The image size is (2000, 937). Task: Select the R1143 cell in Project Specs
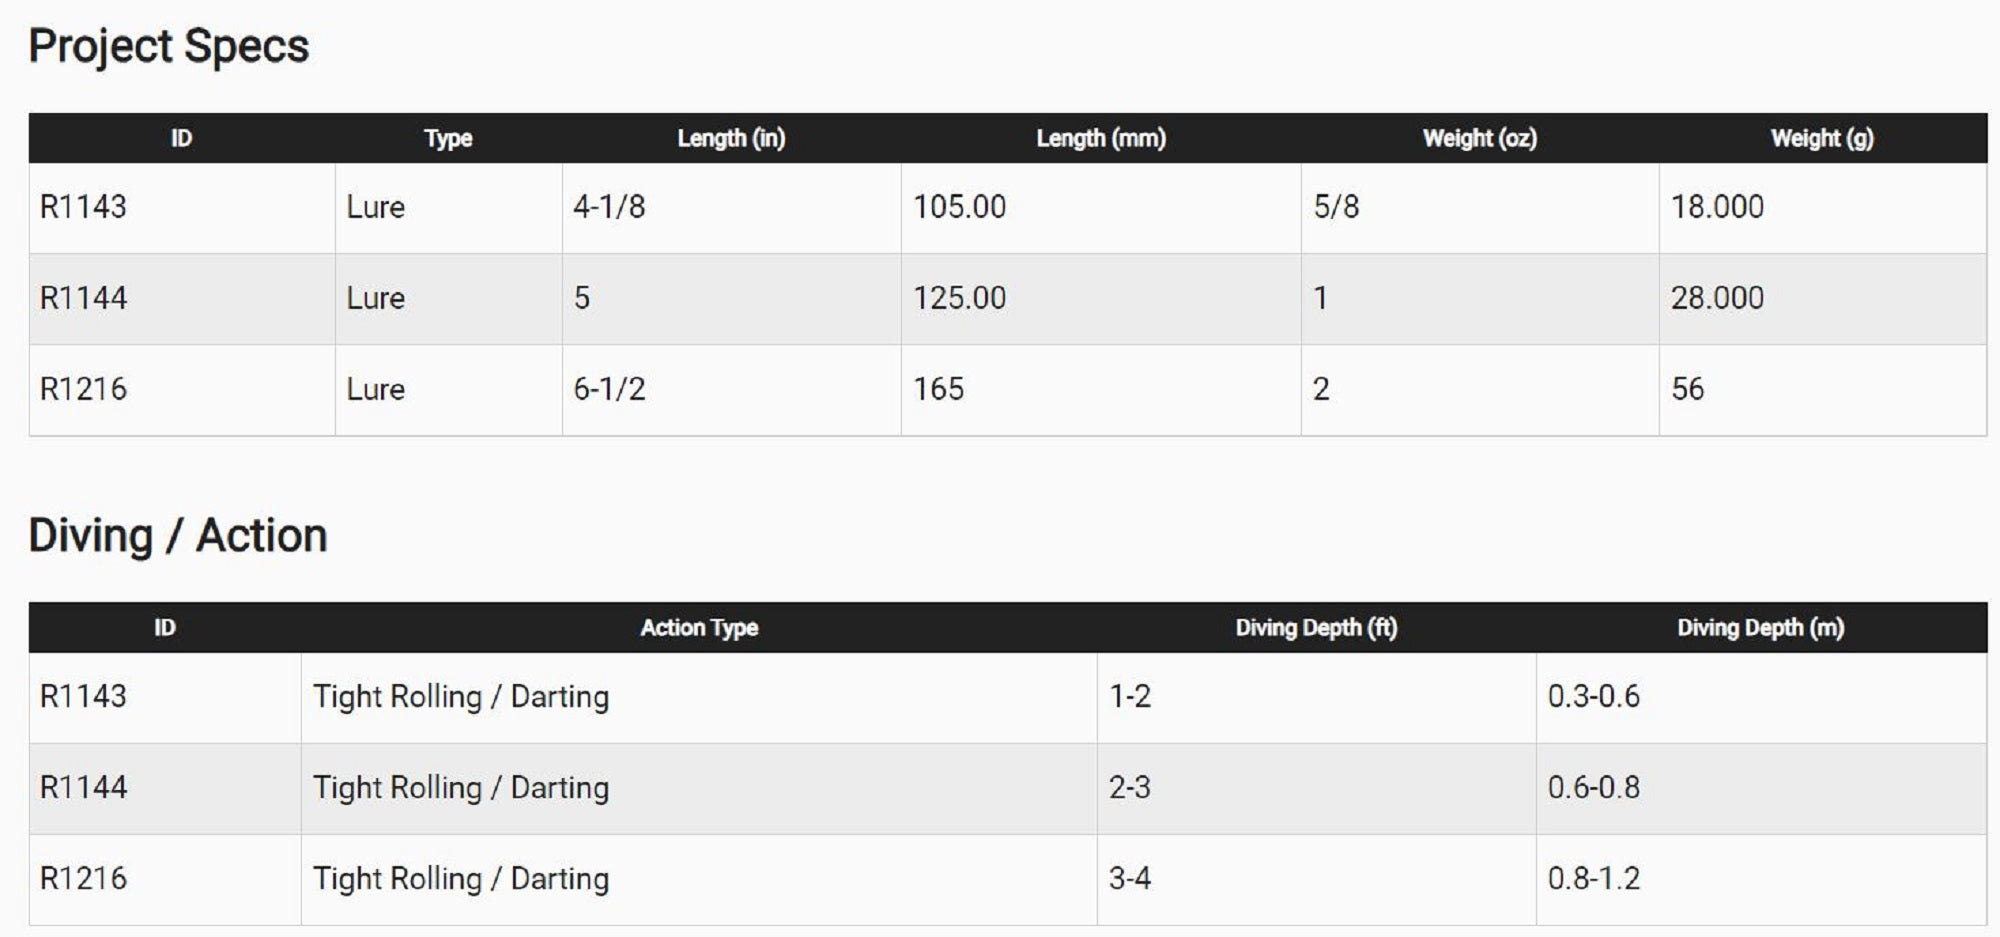tap(84, 207)
